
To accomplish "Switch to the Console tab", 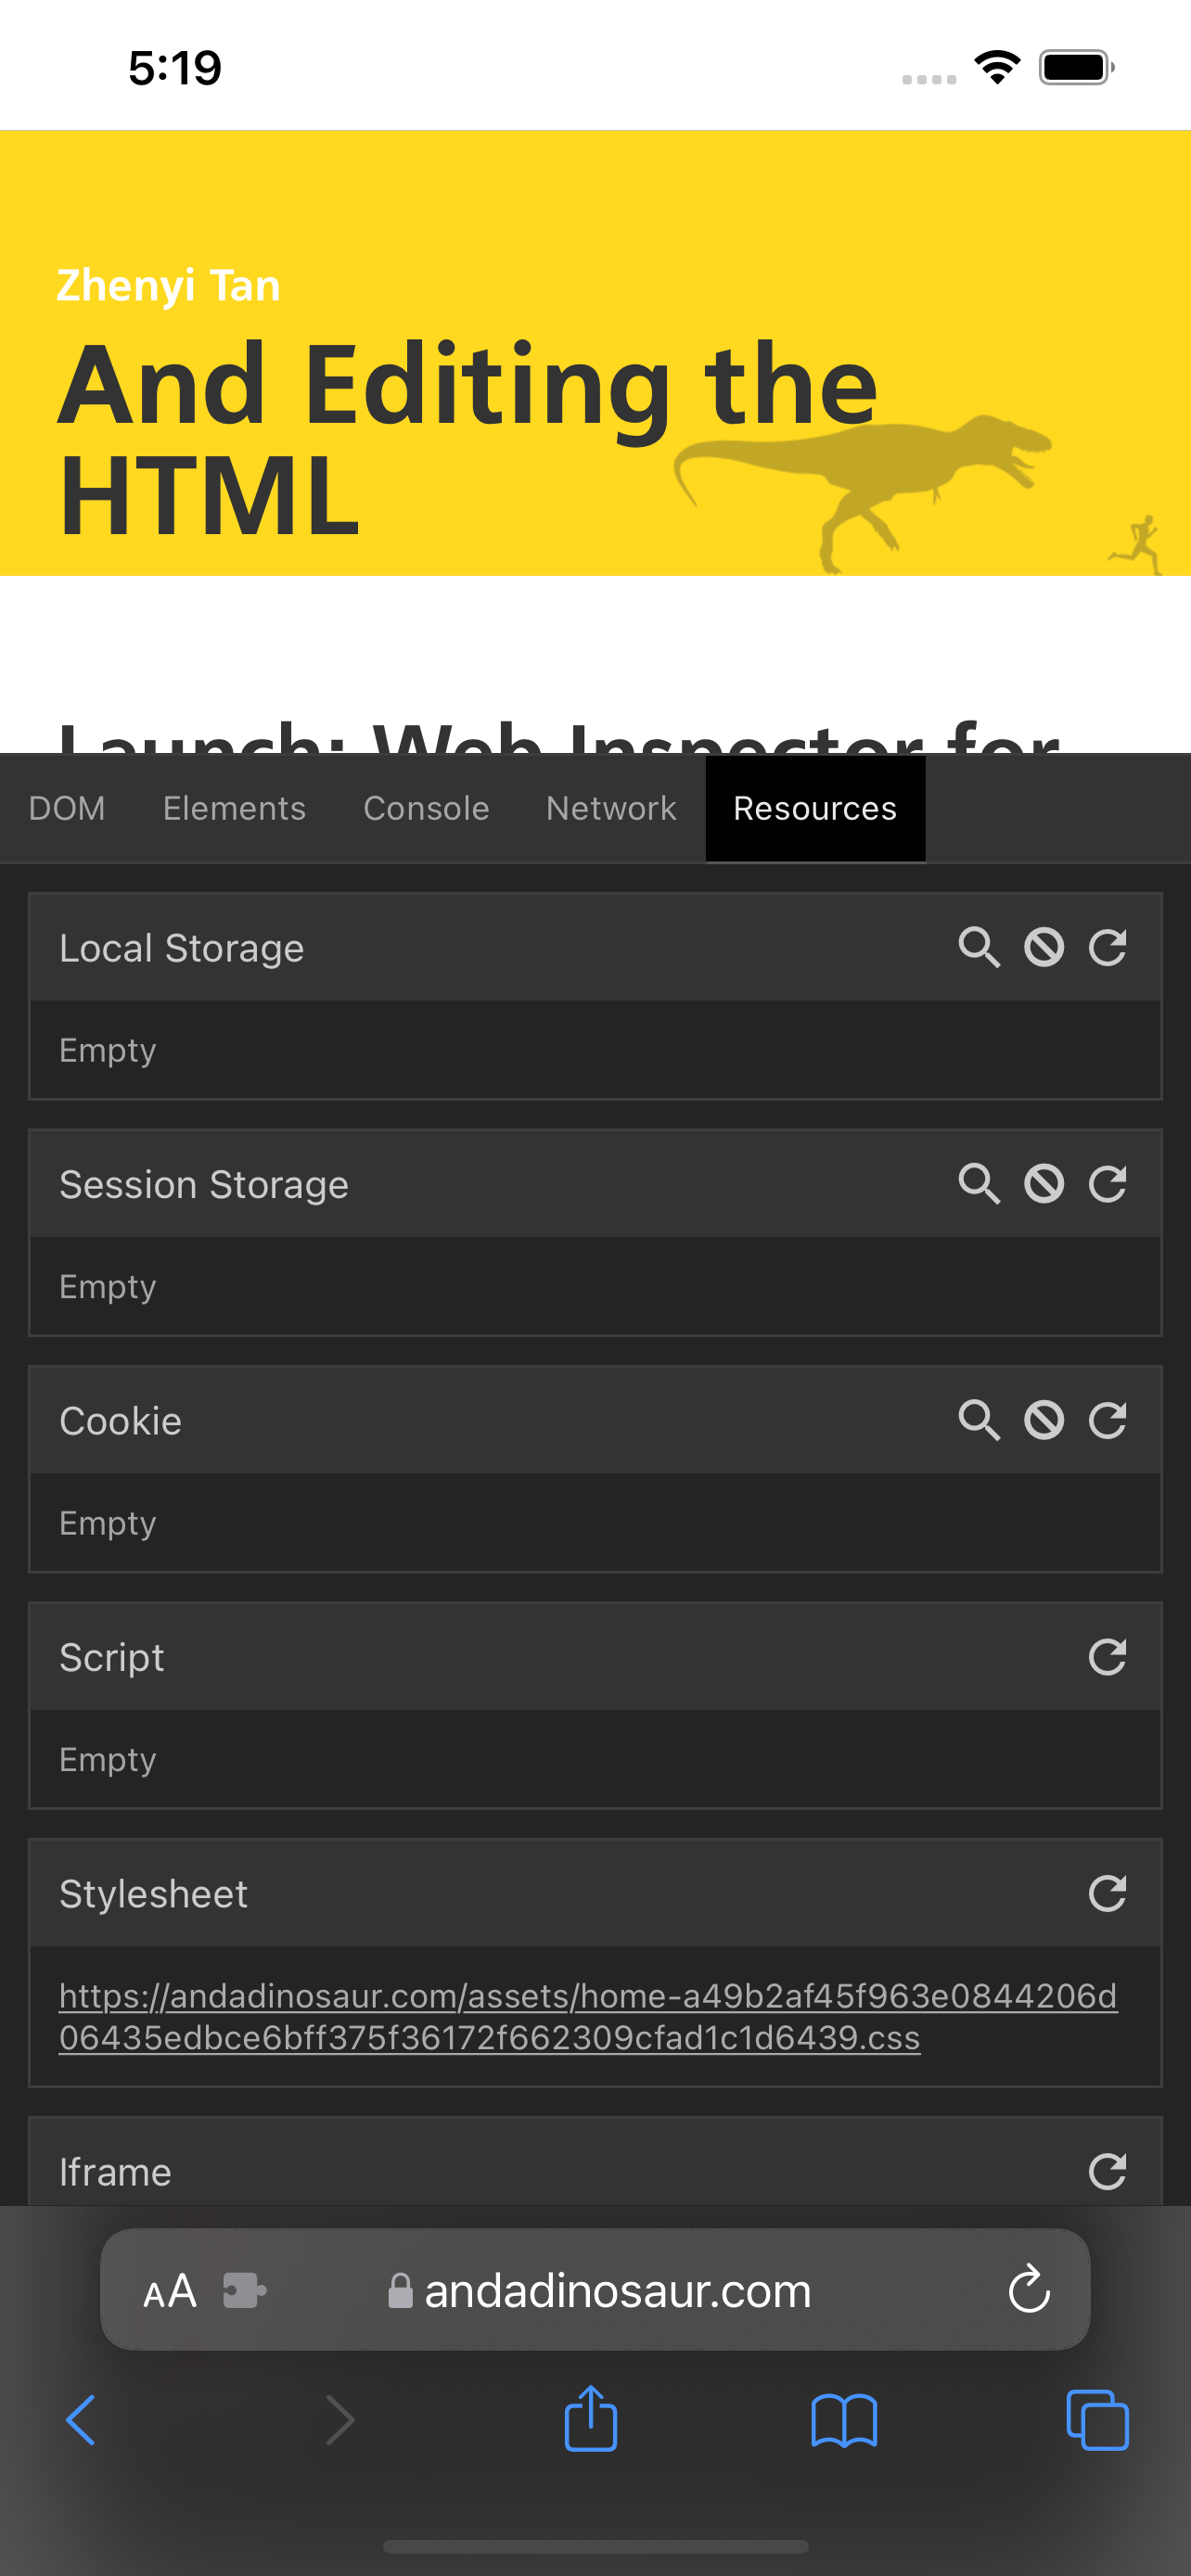I will (425, 808).
